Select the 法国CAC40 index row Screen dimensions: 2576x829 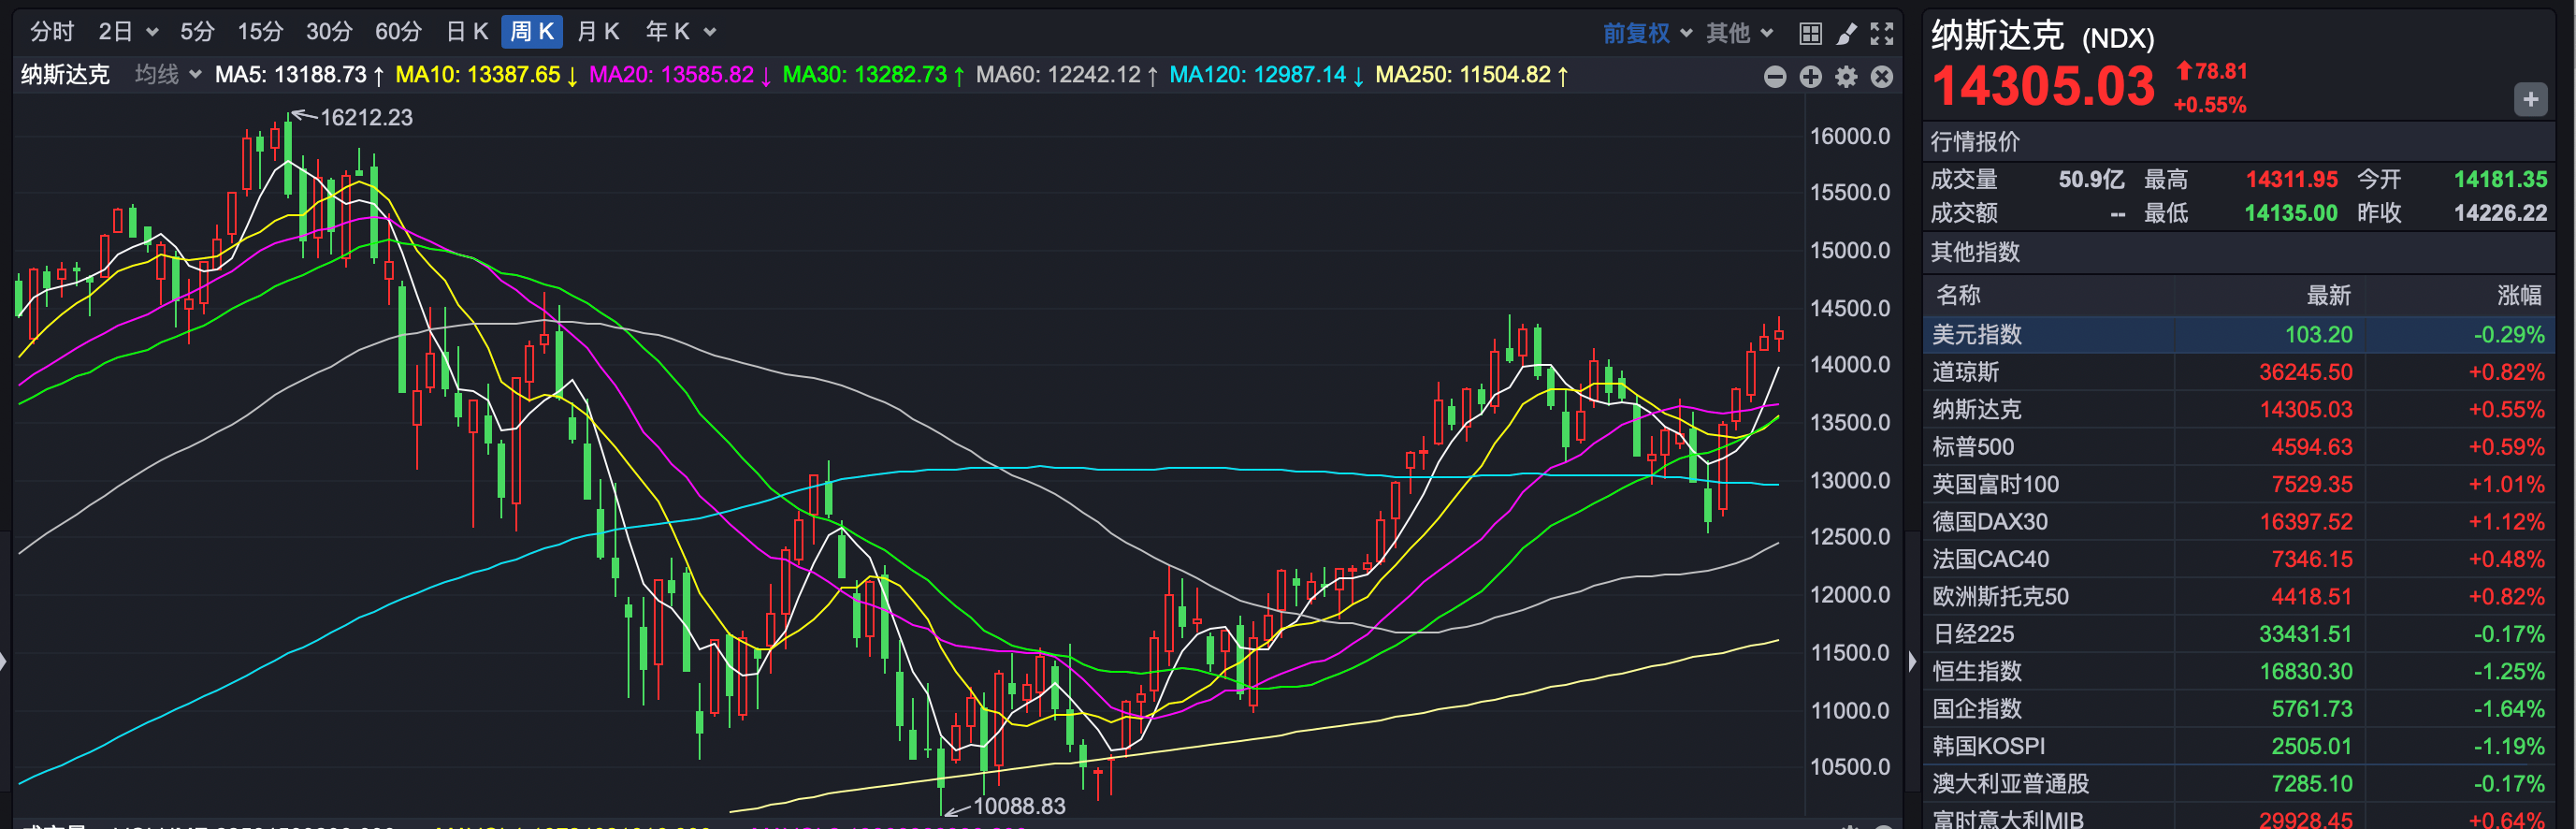pyautogui.click(x=2238, y=559)
